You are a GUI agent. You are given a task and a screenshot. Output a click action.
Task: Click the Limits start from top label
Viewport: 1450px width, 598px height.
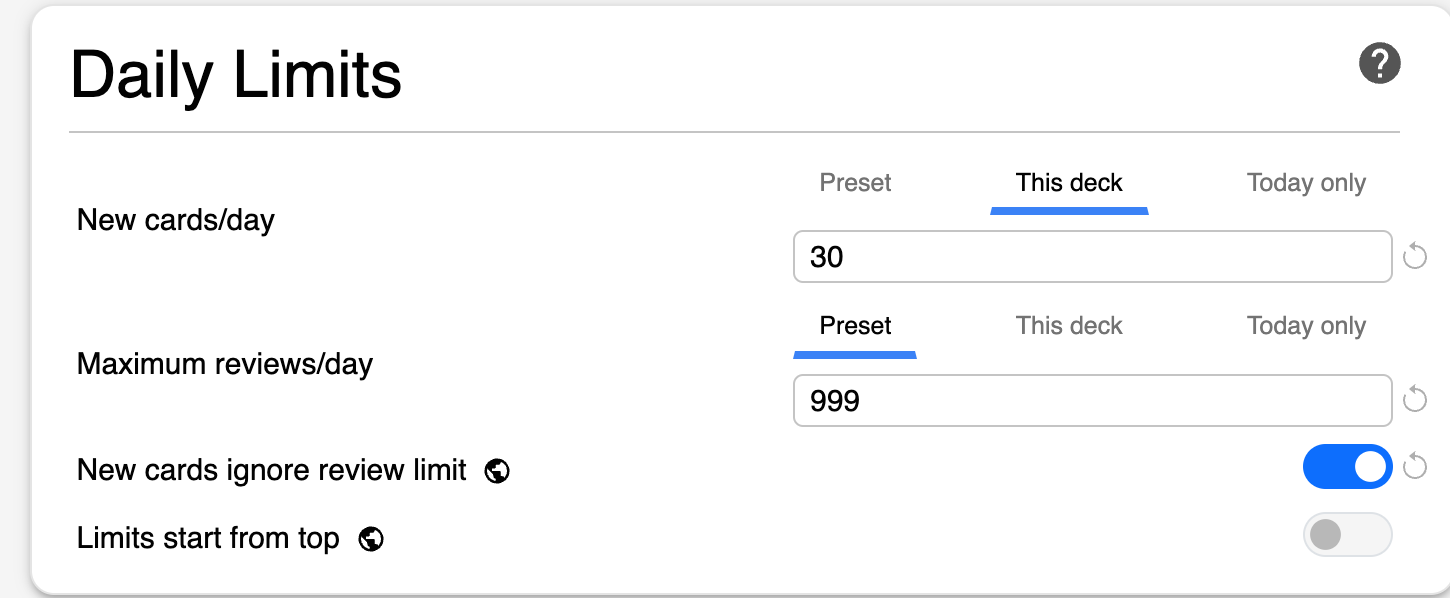pos(208,539)
